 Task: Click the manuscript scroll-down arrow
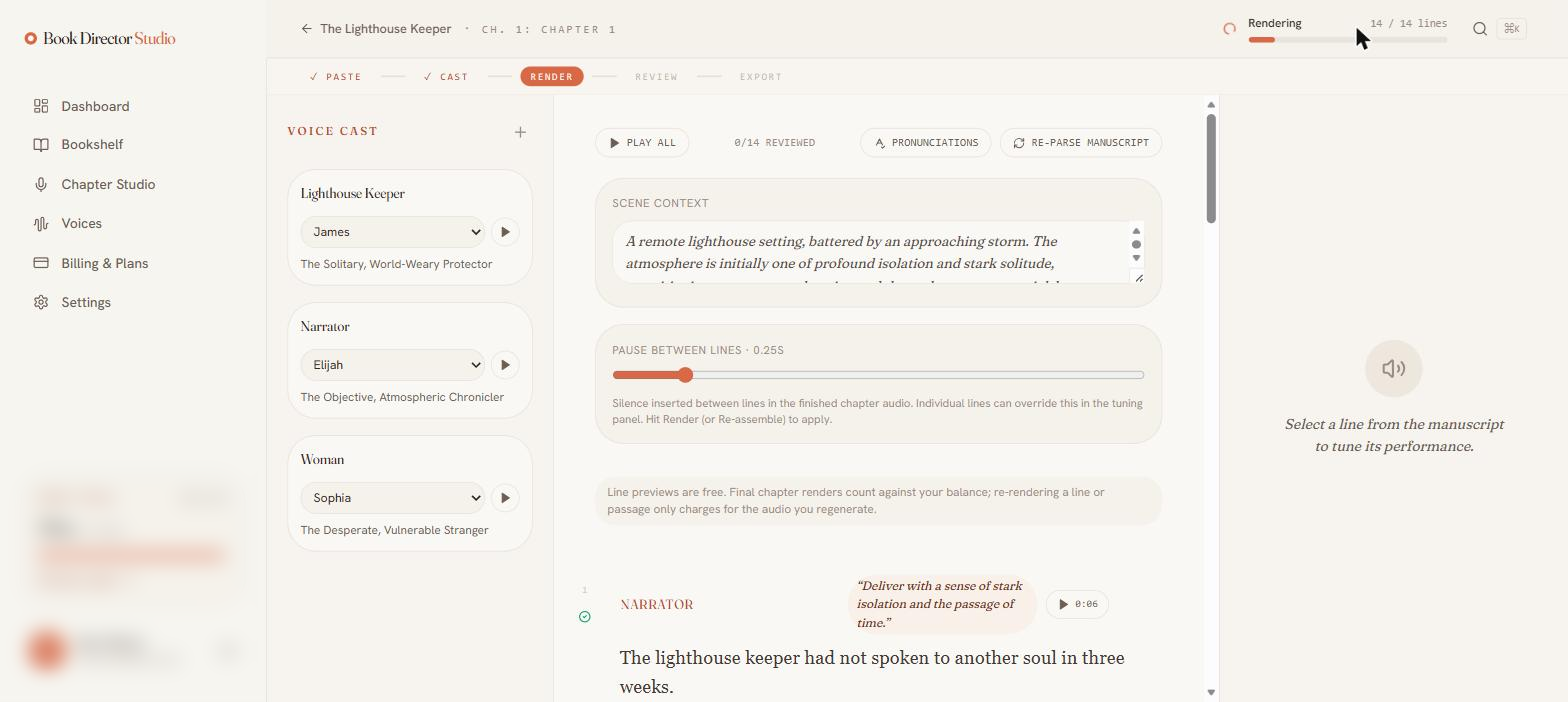1211,692
